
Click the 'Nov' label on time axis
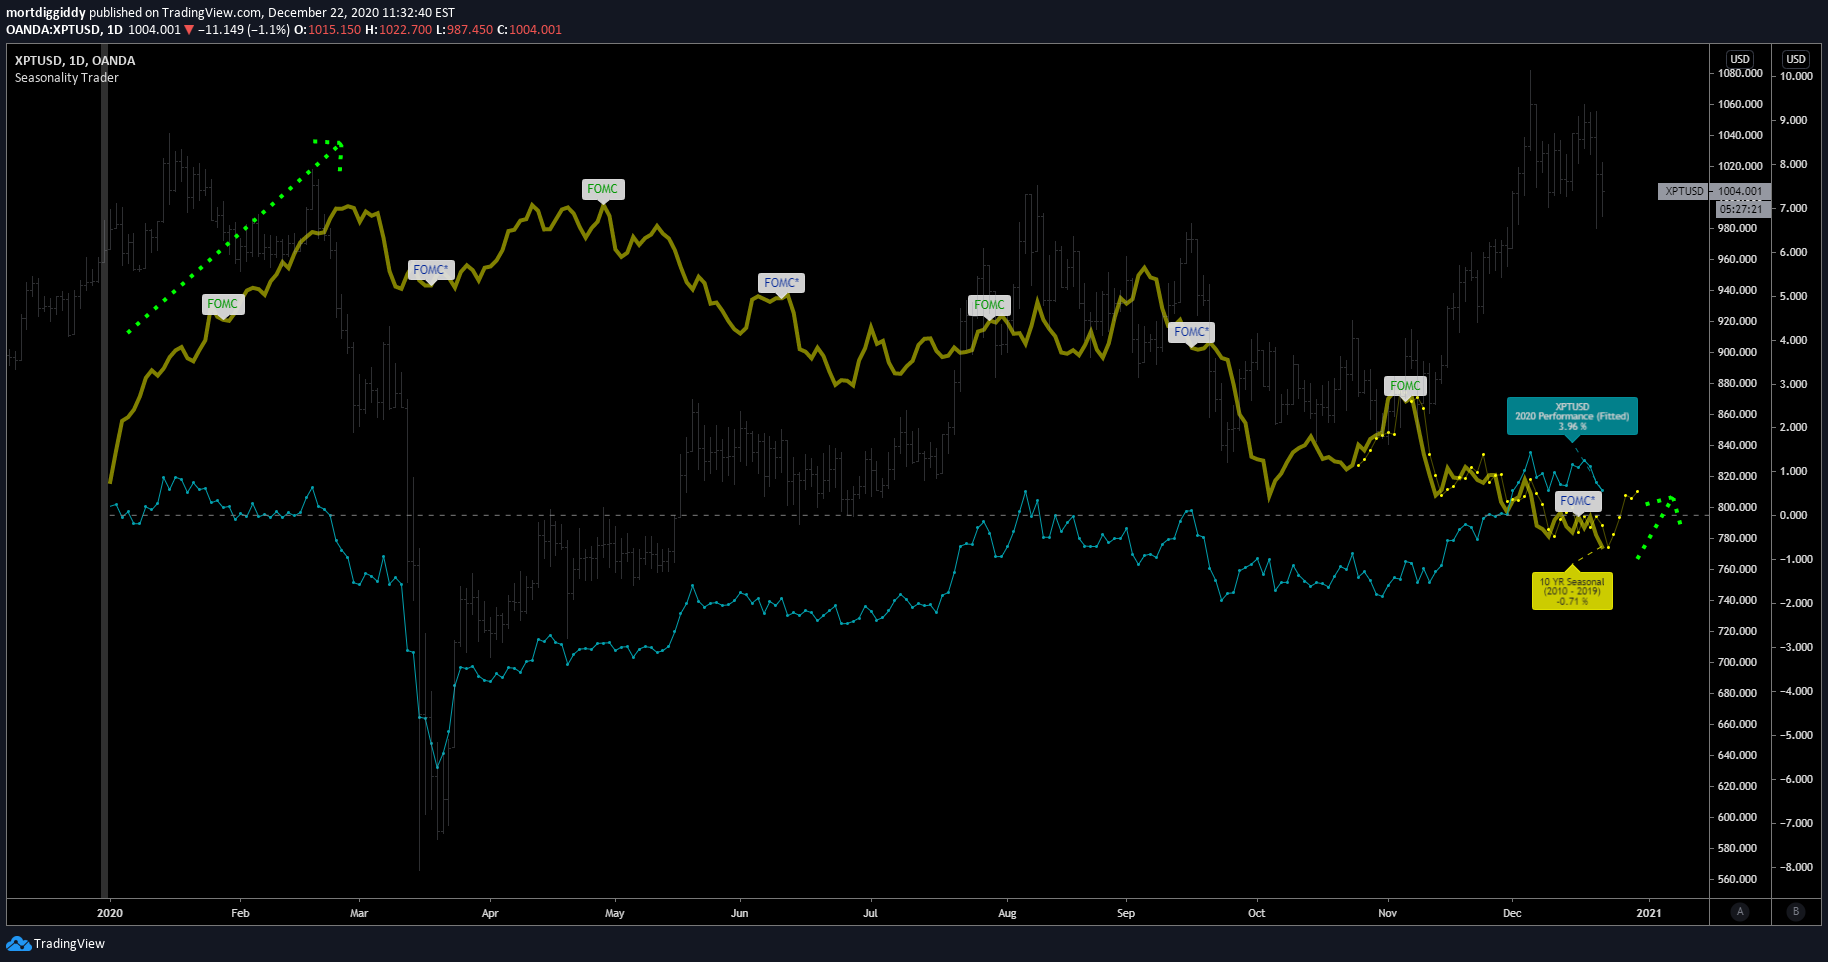click(1388, 913)
